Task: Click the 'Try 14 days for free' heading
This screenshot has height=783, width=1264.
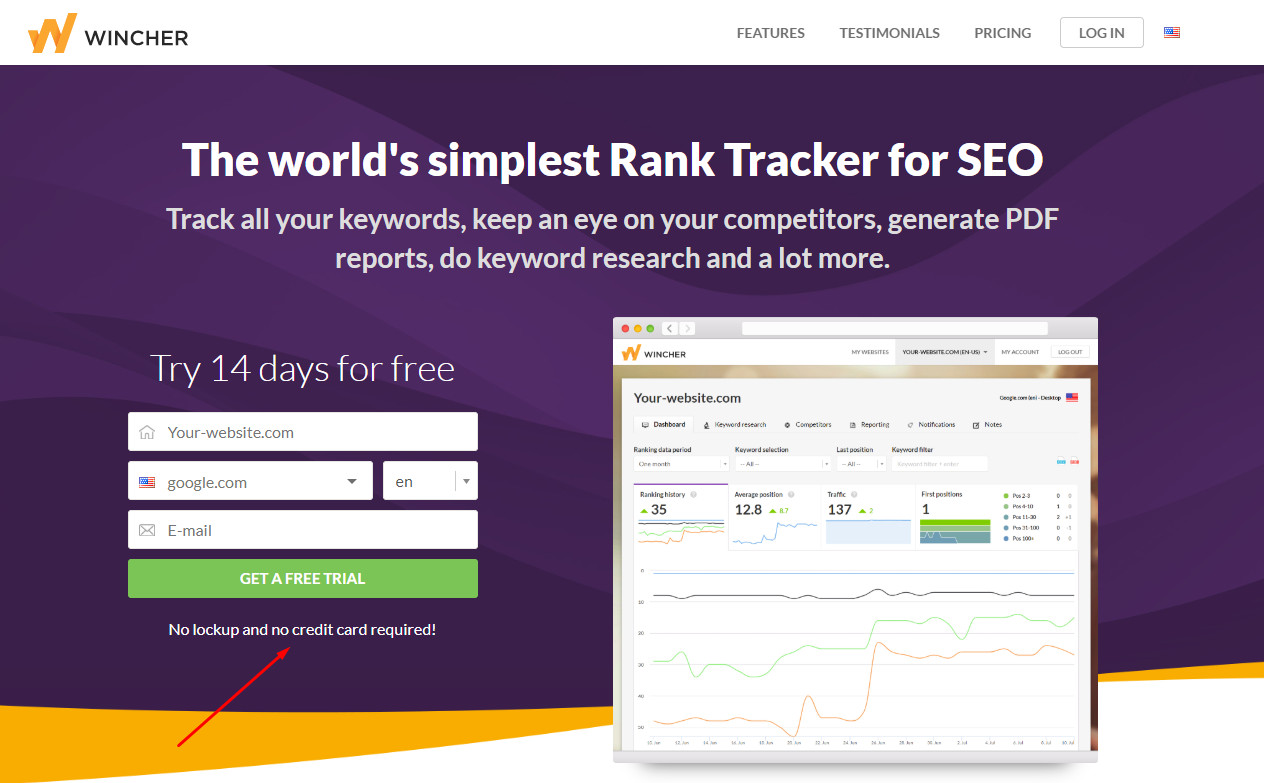Action: (x=302, y=369)
